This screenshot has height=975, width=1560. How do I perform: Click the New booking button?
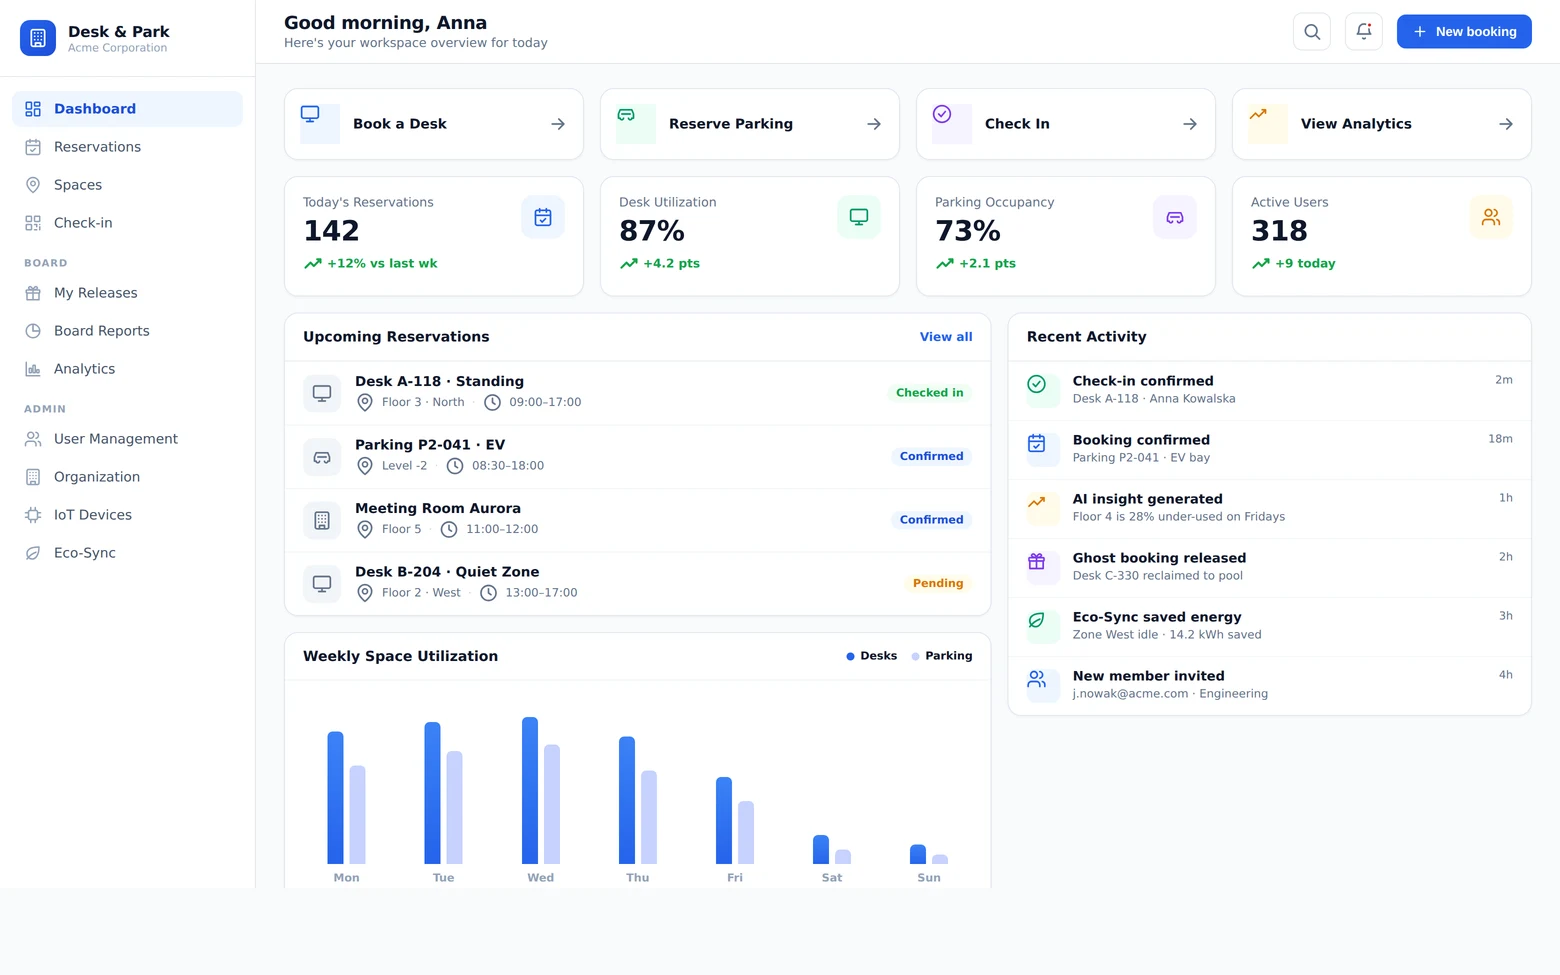1464,32
